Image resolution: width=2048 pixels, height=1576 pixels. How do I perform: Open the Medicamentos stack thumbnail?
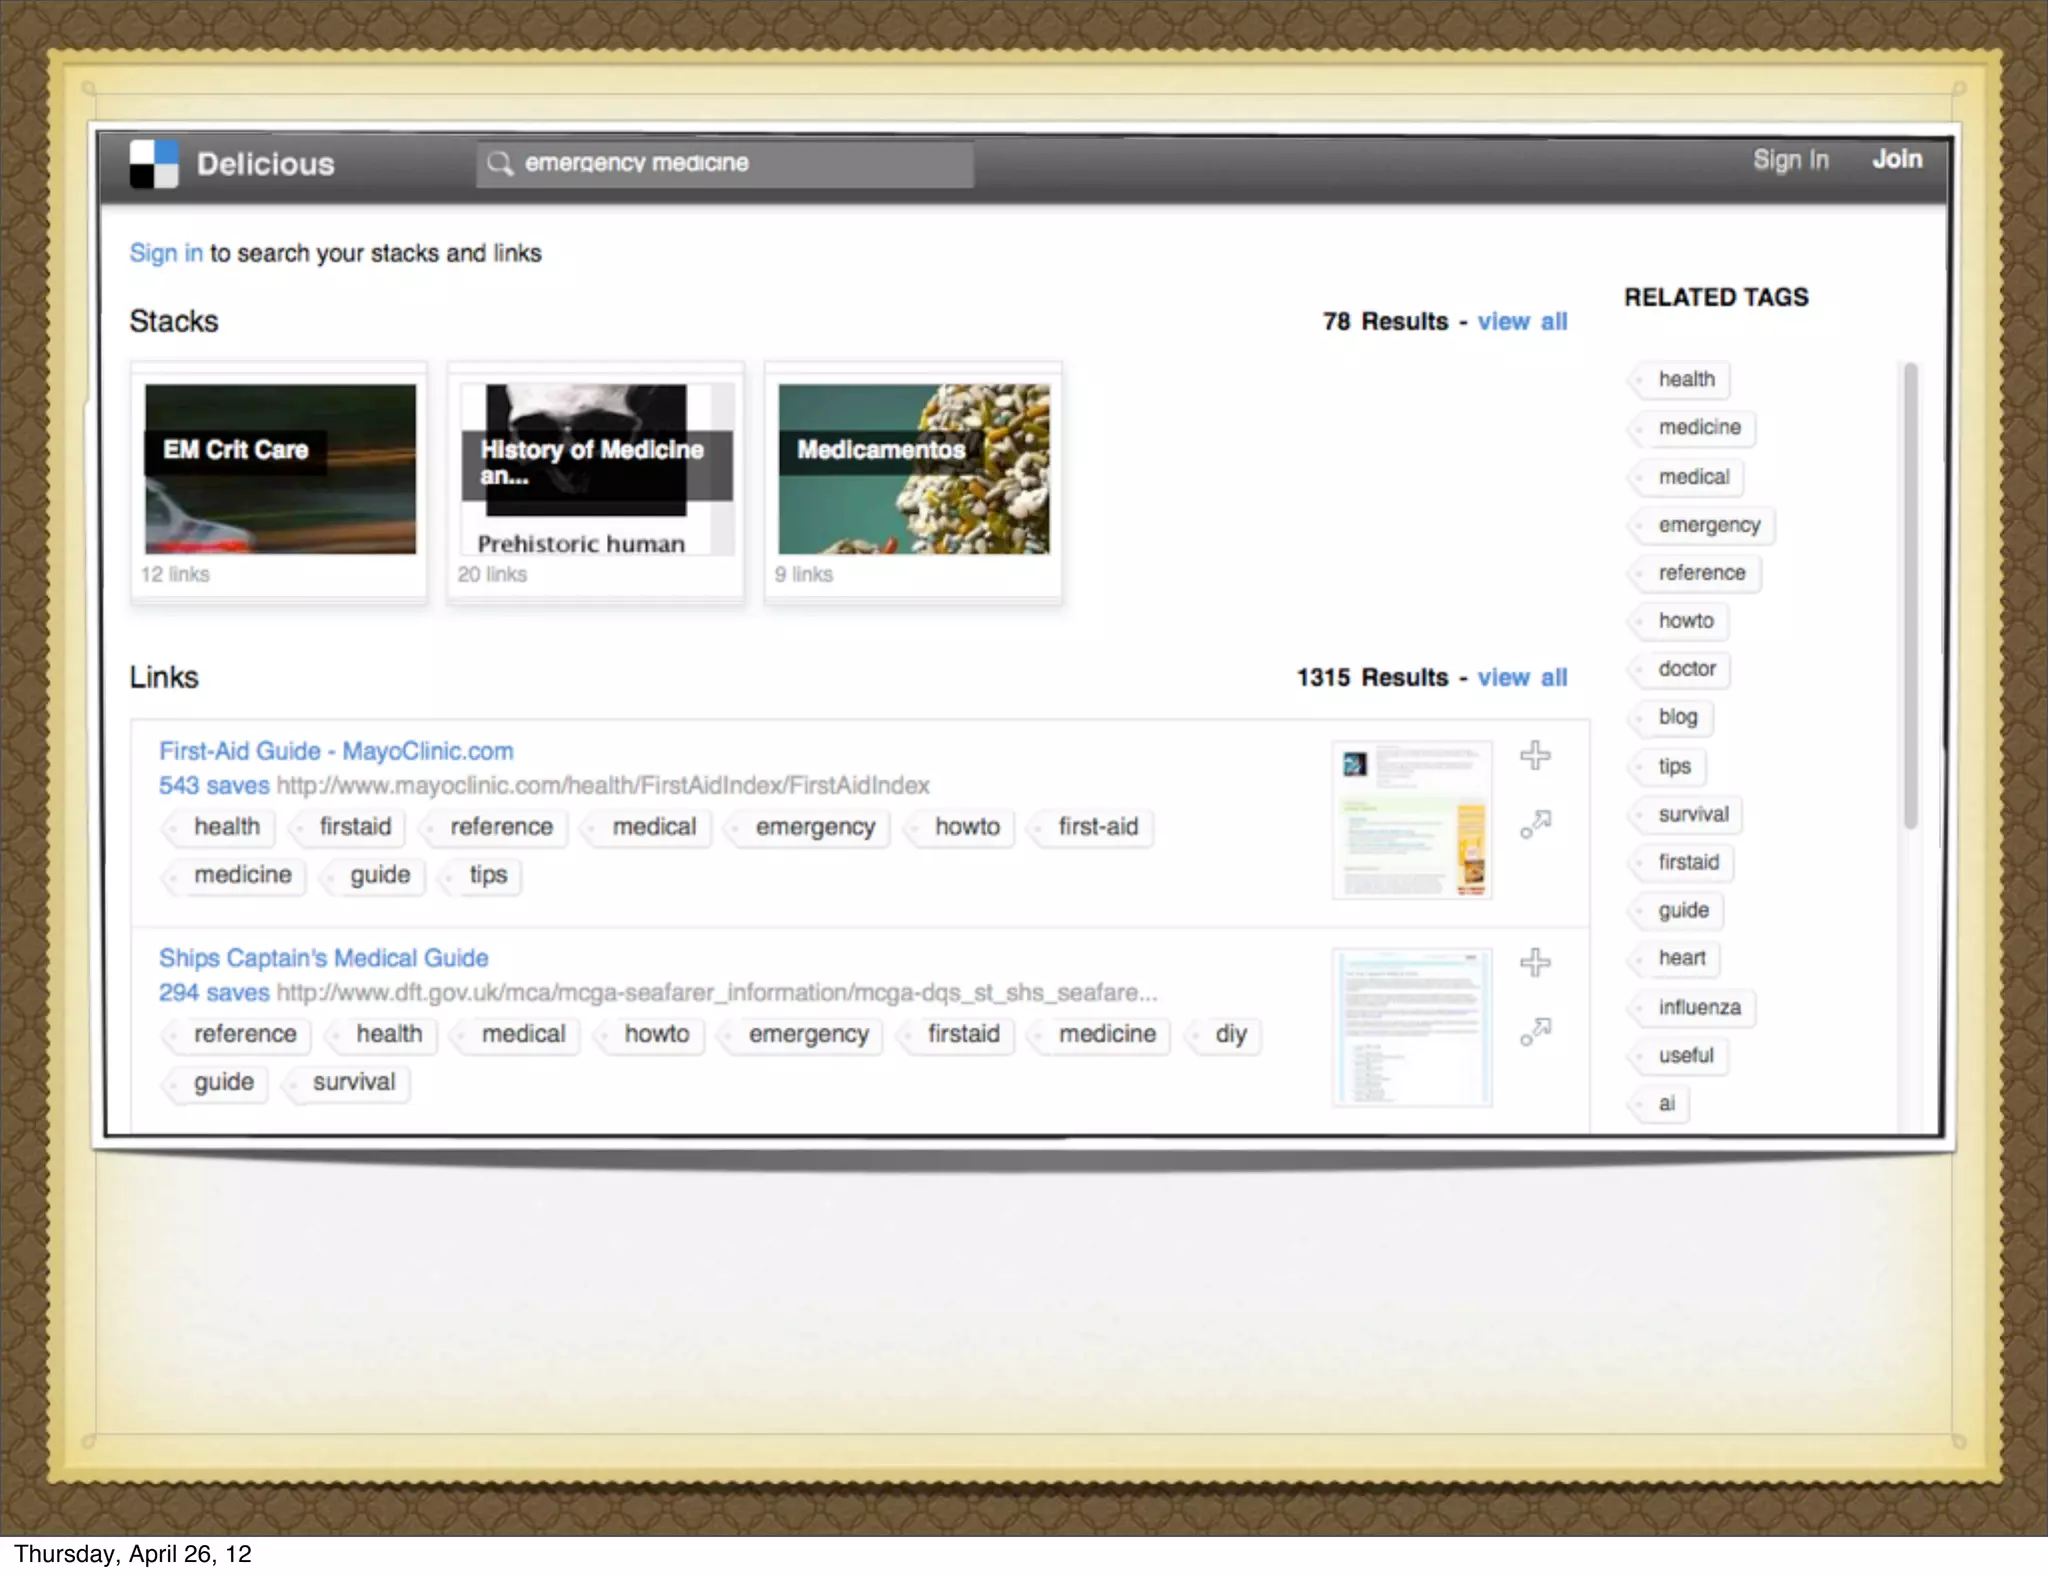coord(914,469)
